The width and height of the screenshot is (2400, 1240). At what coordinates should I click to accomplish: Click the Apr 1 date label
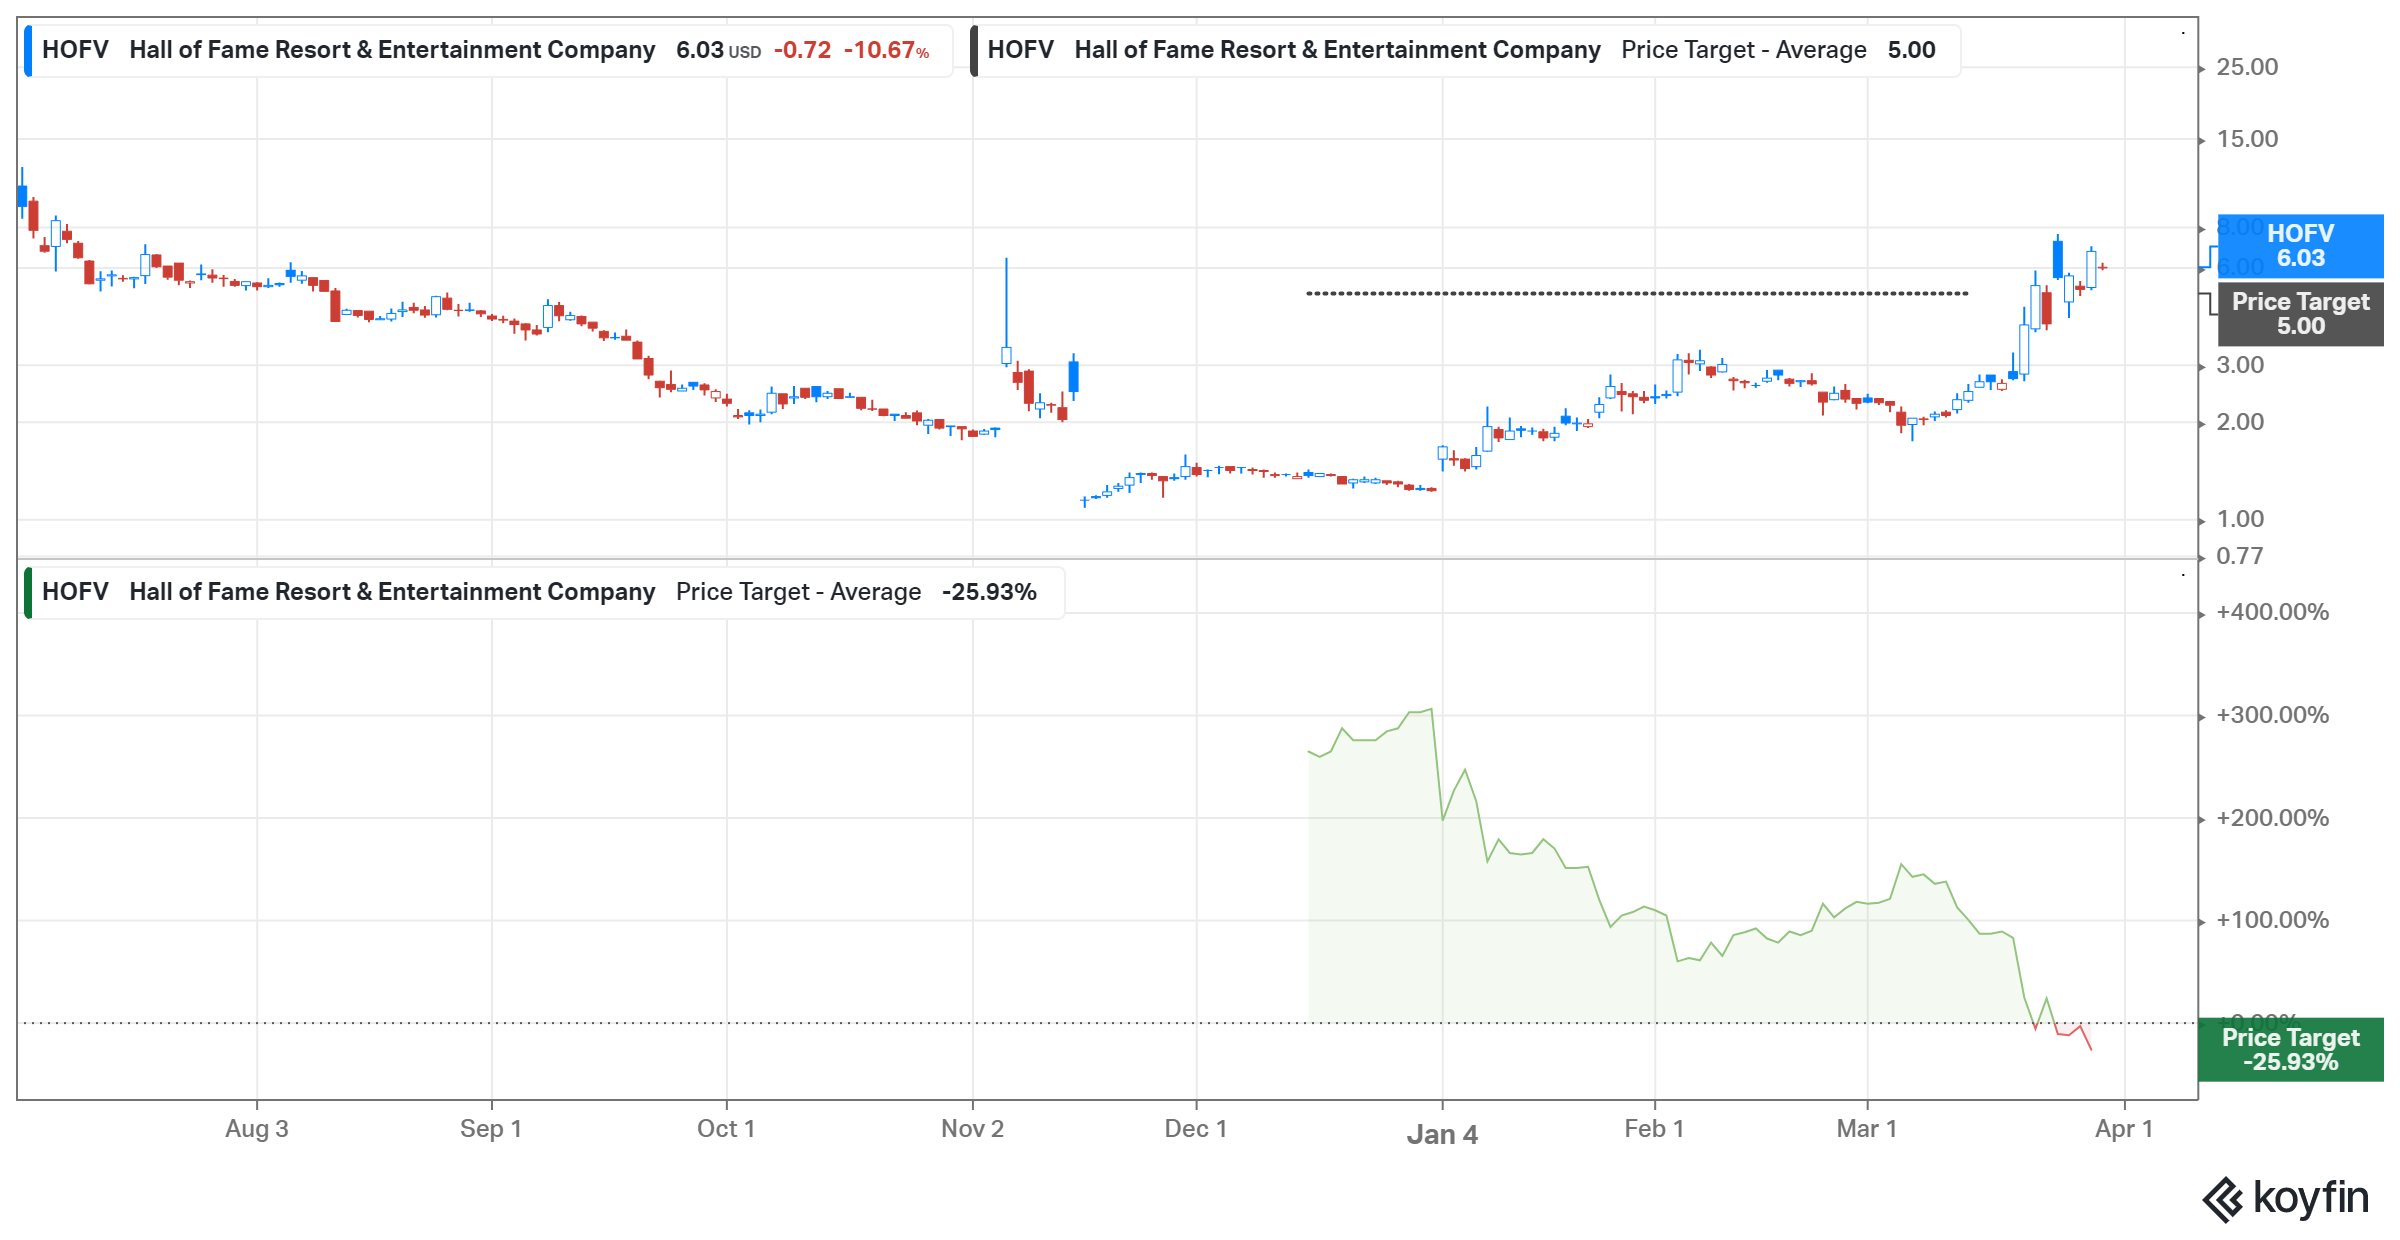click(x=2124, y=1129)
